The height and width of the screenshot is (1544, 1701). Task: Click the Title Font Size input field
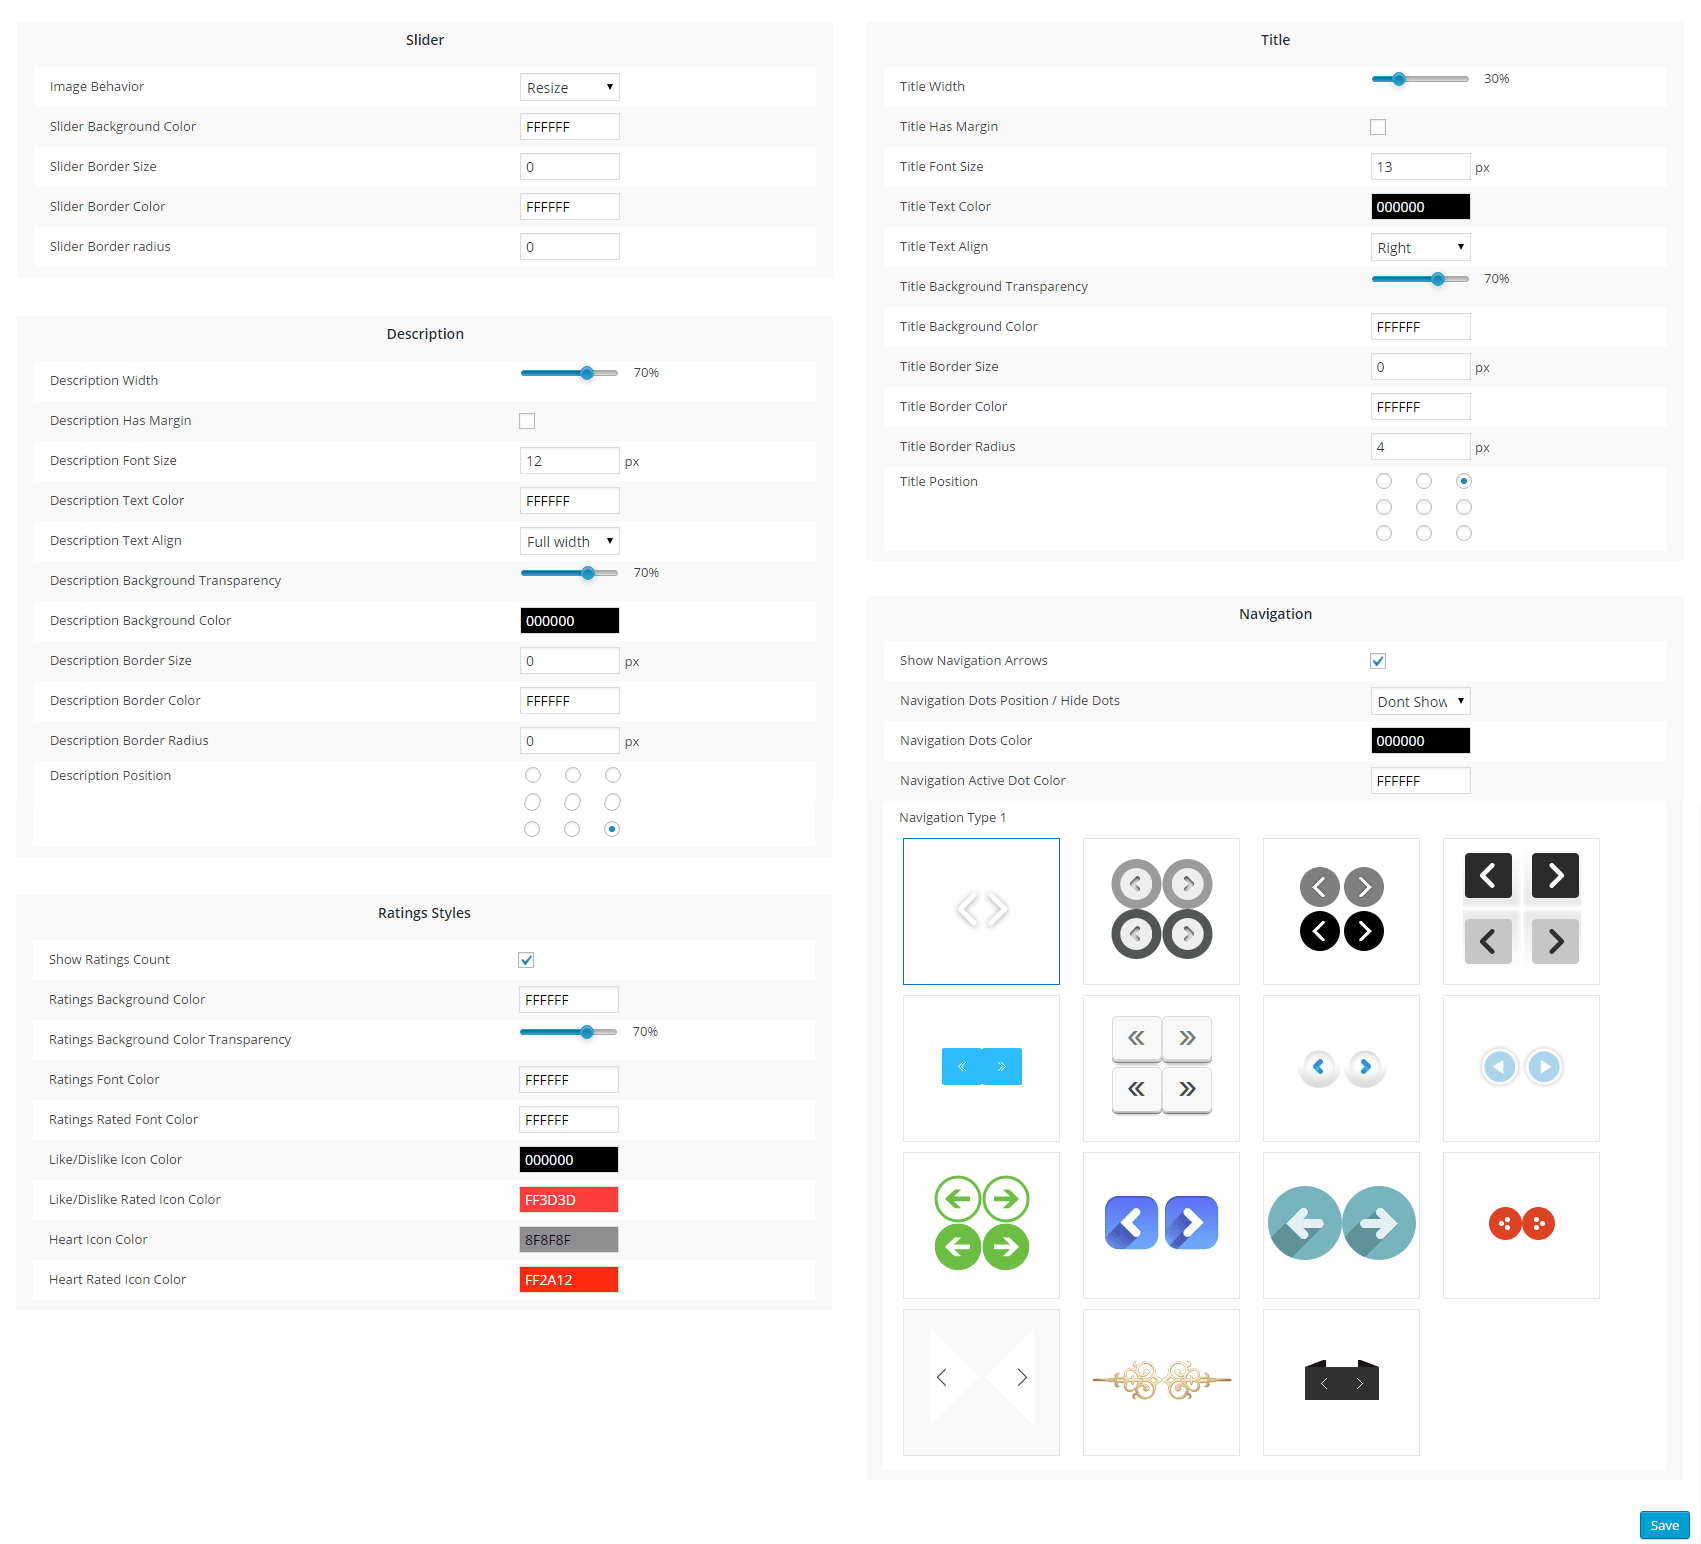pyautogui.click(x=1420, y=167)
